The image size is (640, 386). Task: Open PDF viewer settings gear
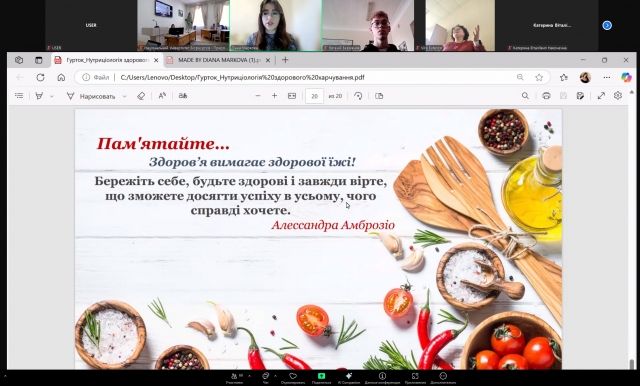point(618,95)
